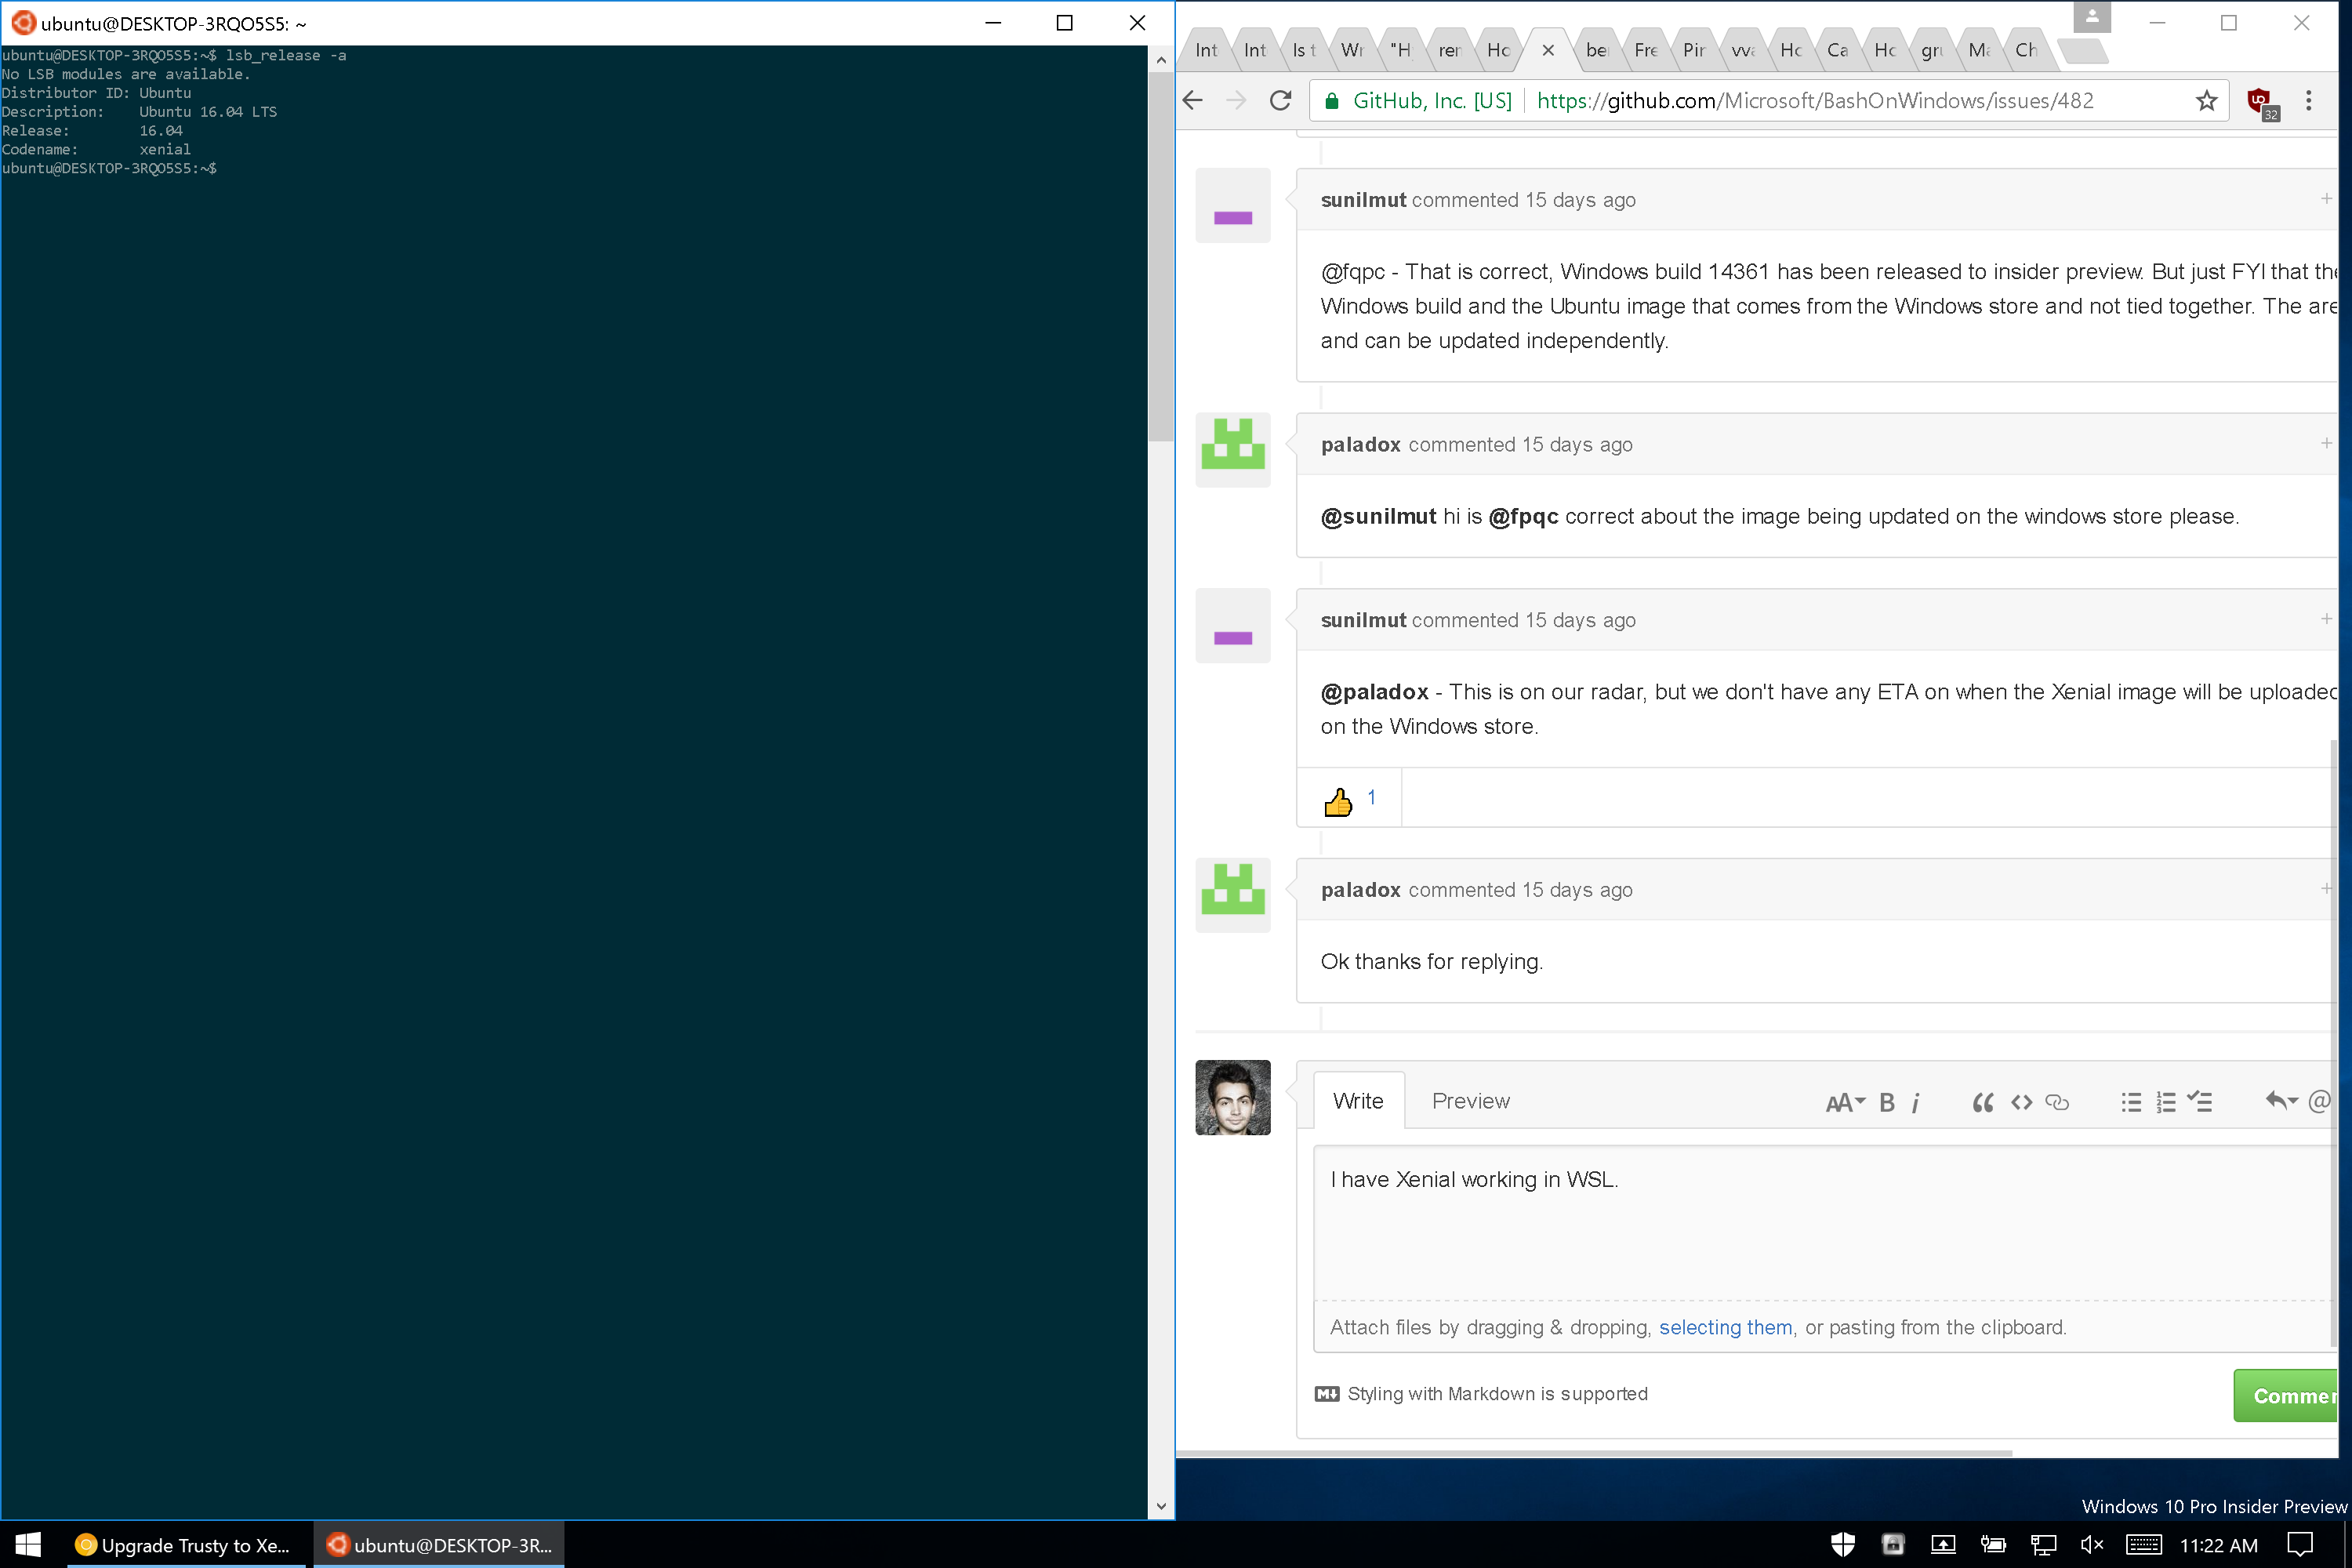Switch to Preview tab in GitHub comment editor
This screenshot has width=2352, height=1568.
click(1470, 1101)
